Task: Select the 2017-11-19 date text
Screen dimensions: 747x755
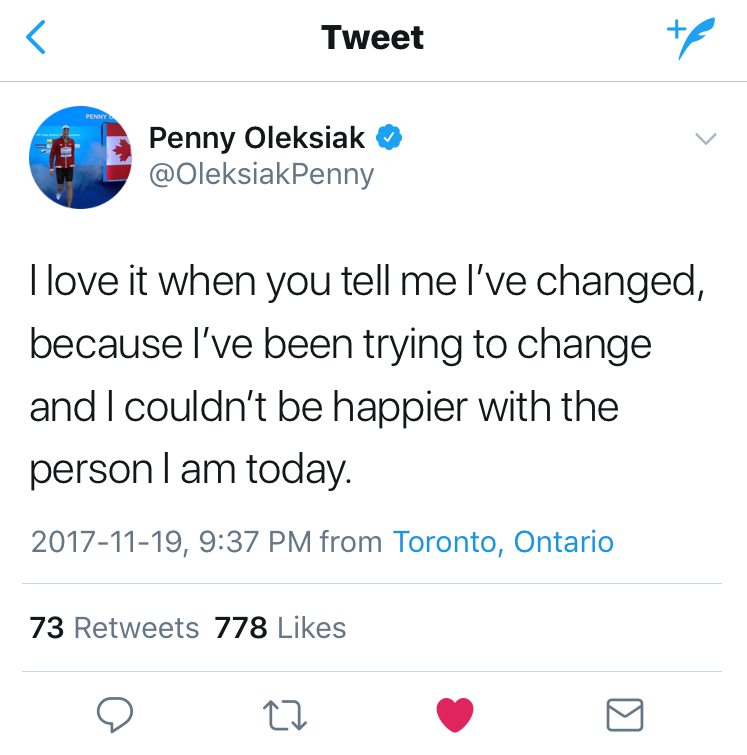Action: [x=106, y=542]
